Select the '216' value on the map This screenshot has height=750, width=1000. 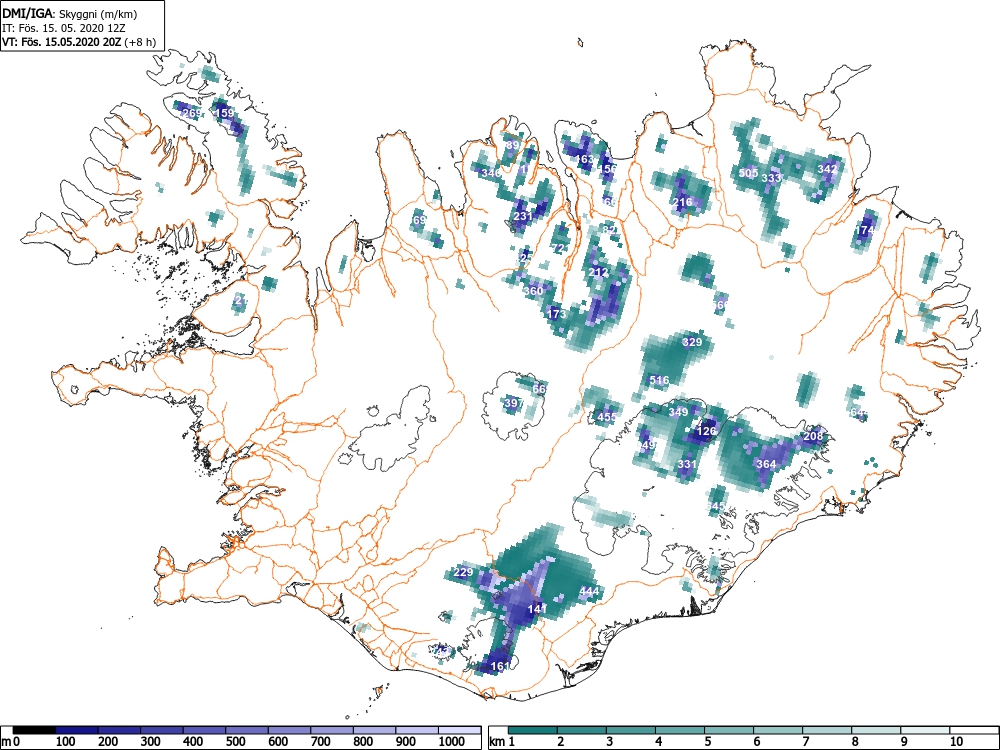click(x=682, y=202)
